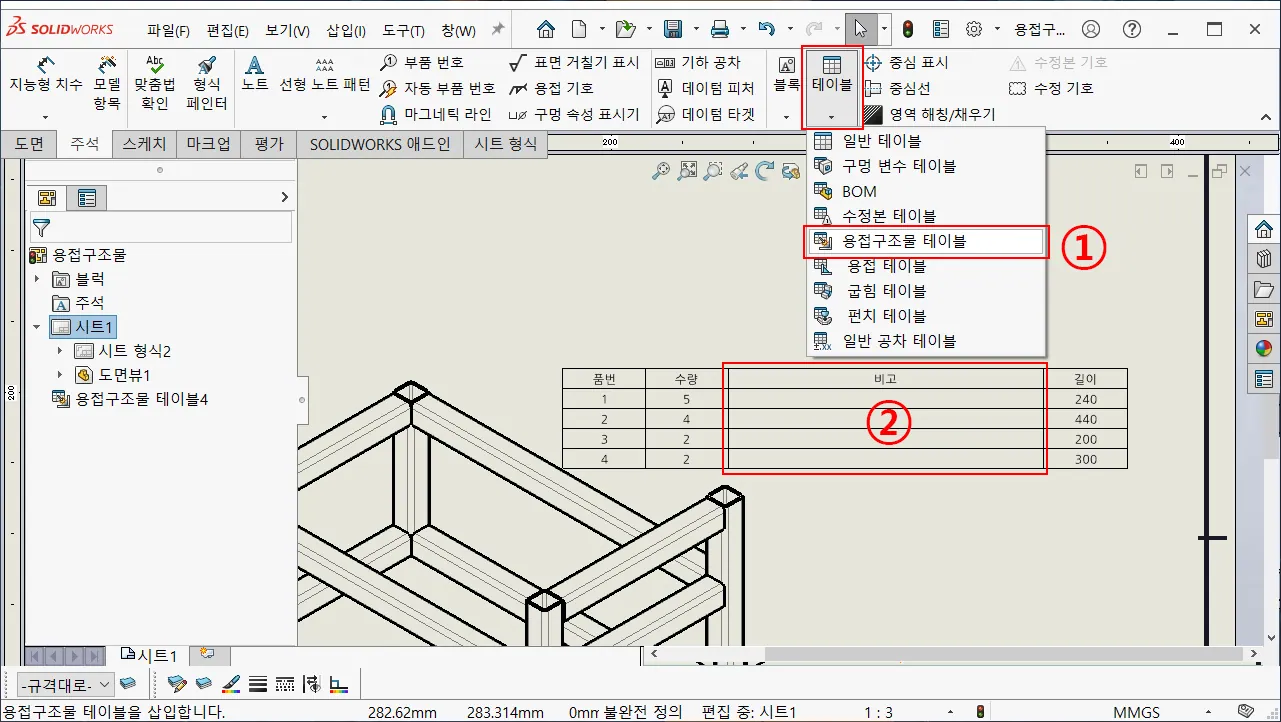The height and width of the screenshot is (722, 1281).
Task: Create a new document icon
Action: [579, 29]
